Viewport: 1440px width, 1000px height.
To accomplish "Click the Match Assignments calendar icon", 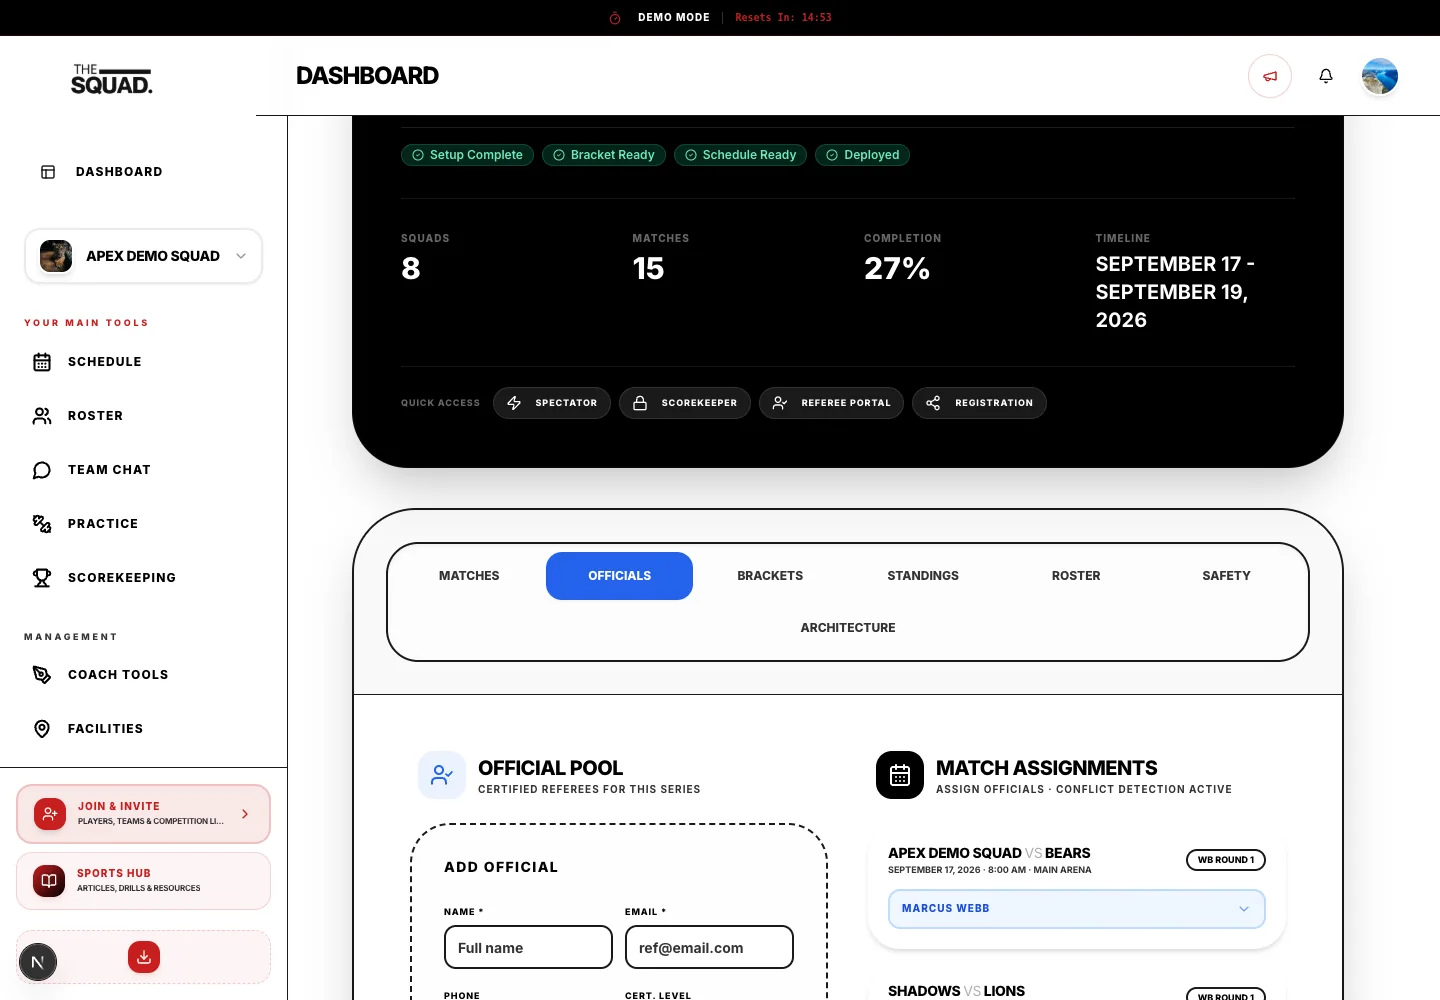I will [900, 775].
